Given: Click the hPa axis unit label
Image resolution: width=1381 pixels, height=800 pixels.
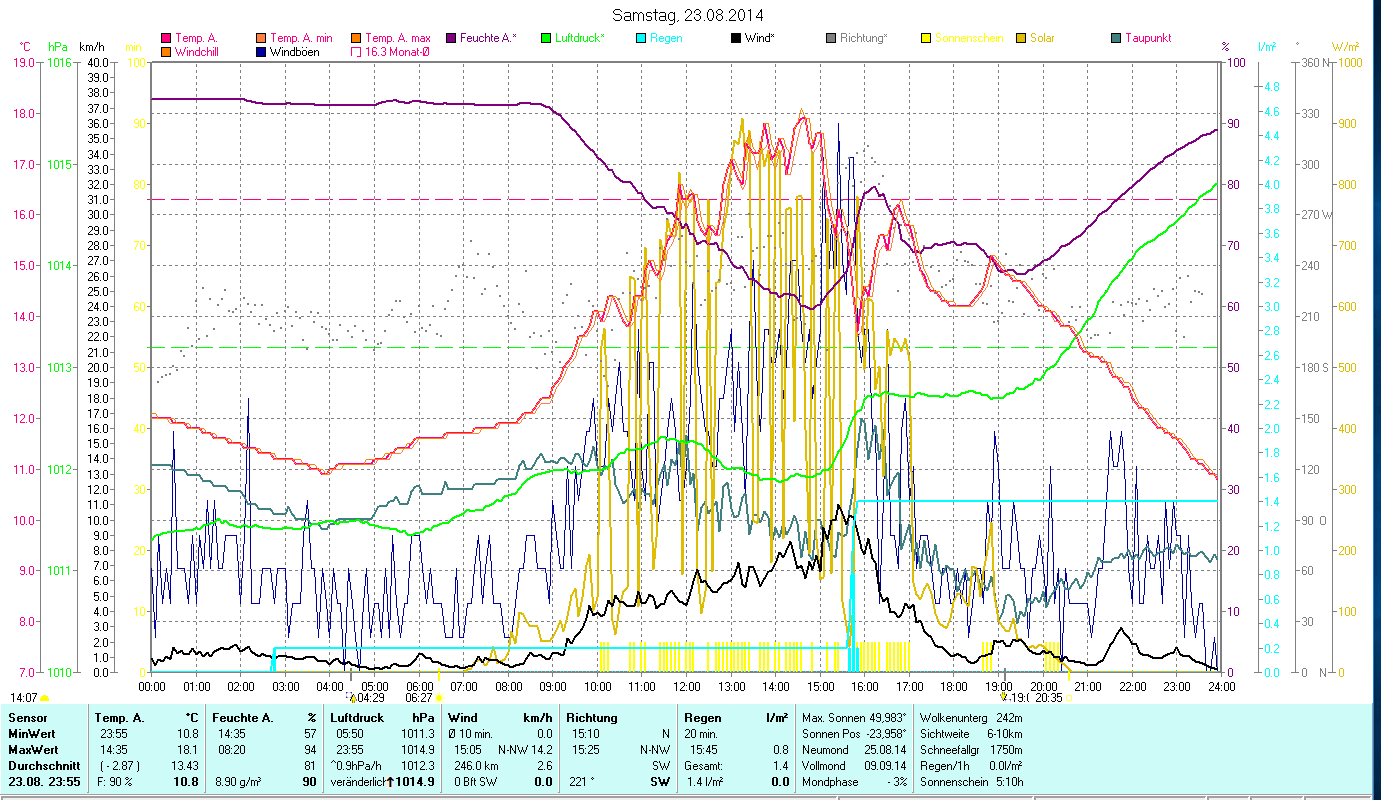Looking at the screenshot, I should coord(58,47).
